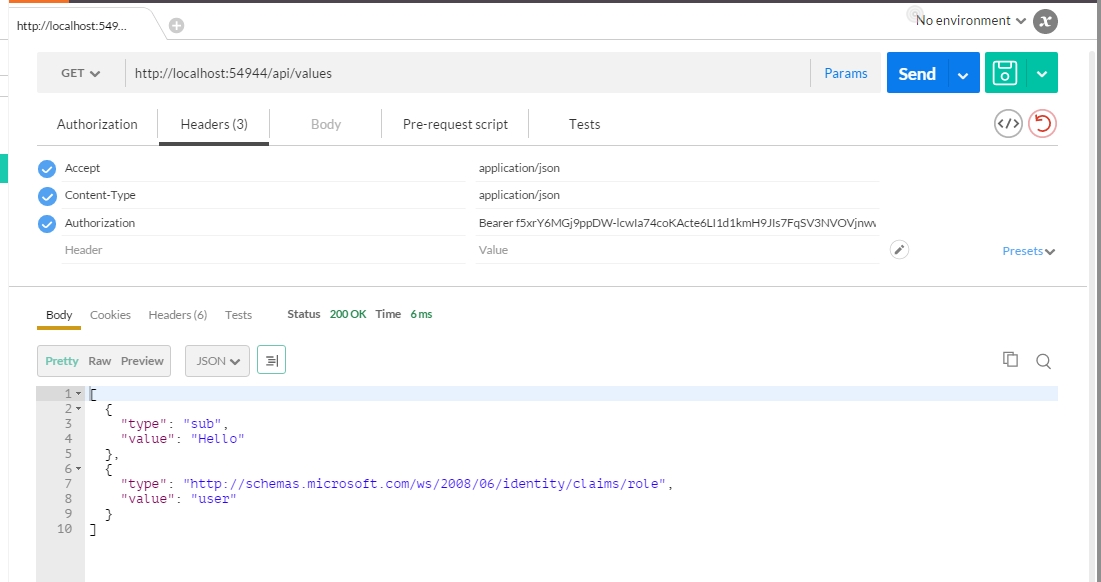Open the GET method dropdown
The width and height of the screenshot is (1101, 582).
tap(80, 73)
